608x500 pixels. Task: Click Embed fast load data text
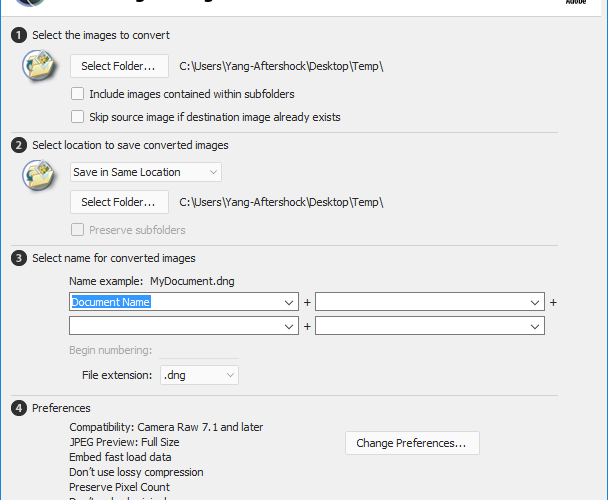coord(120,457)
